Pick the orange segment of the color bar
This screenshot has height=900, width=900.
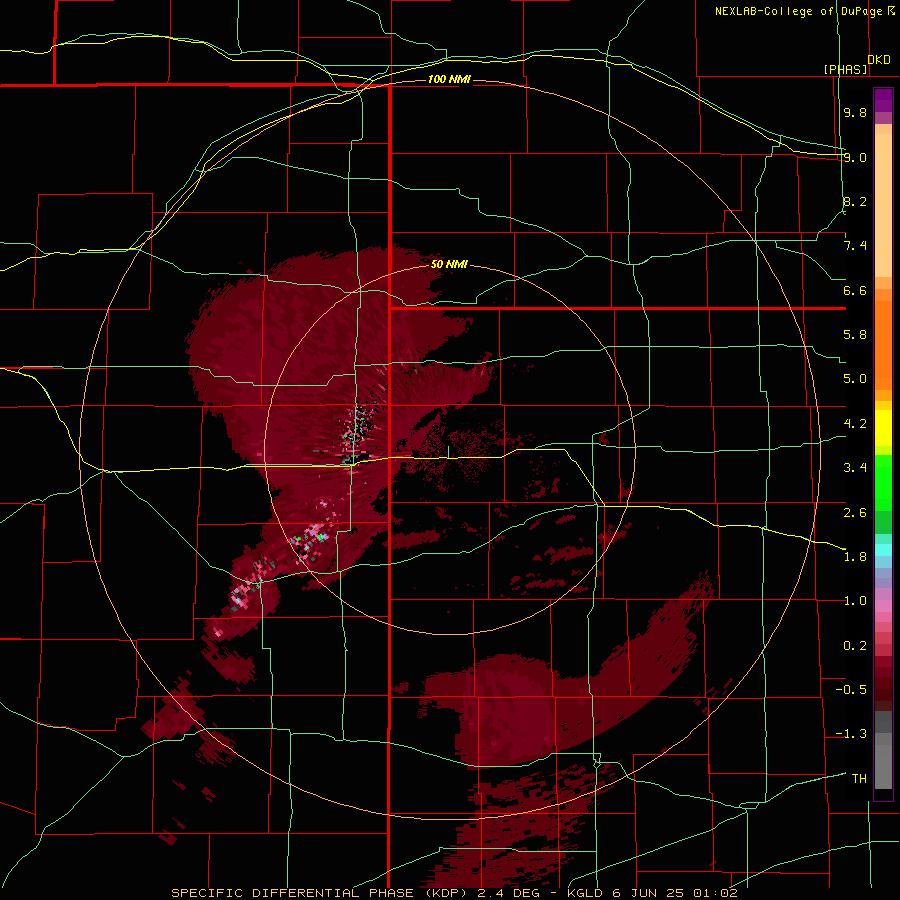point(883,344)
